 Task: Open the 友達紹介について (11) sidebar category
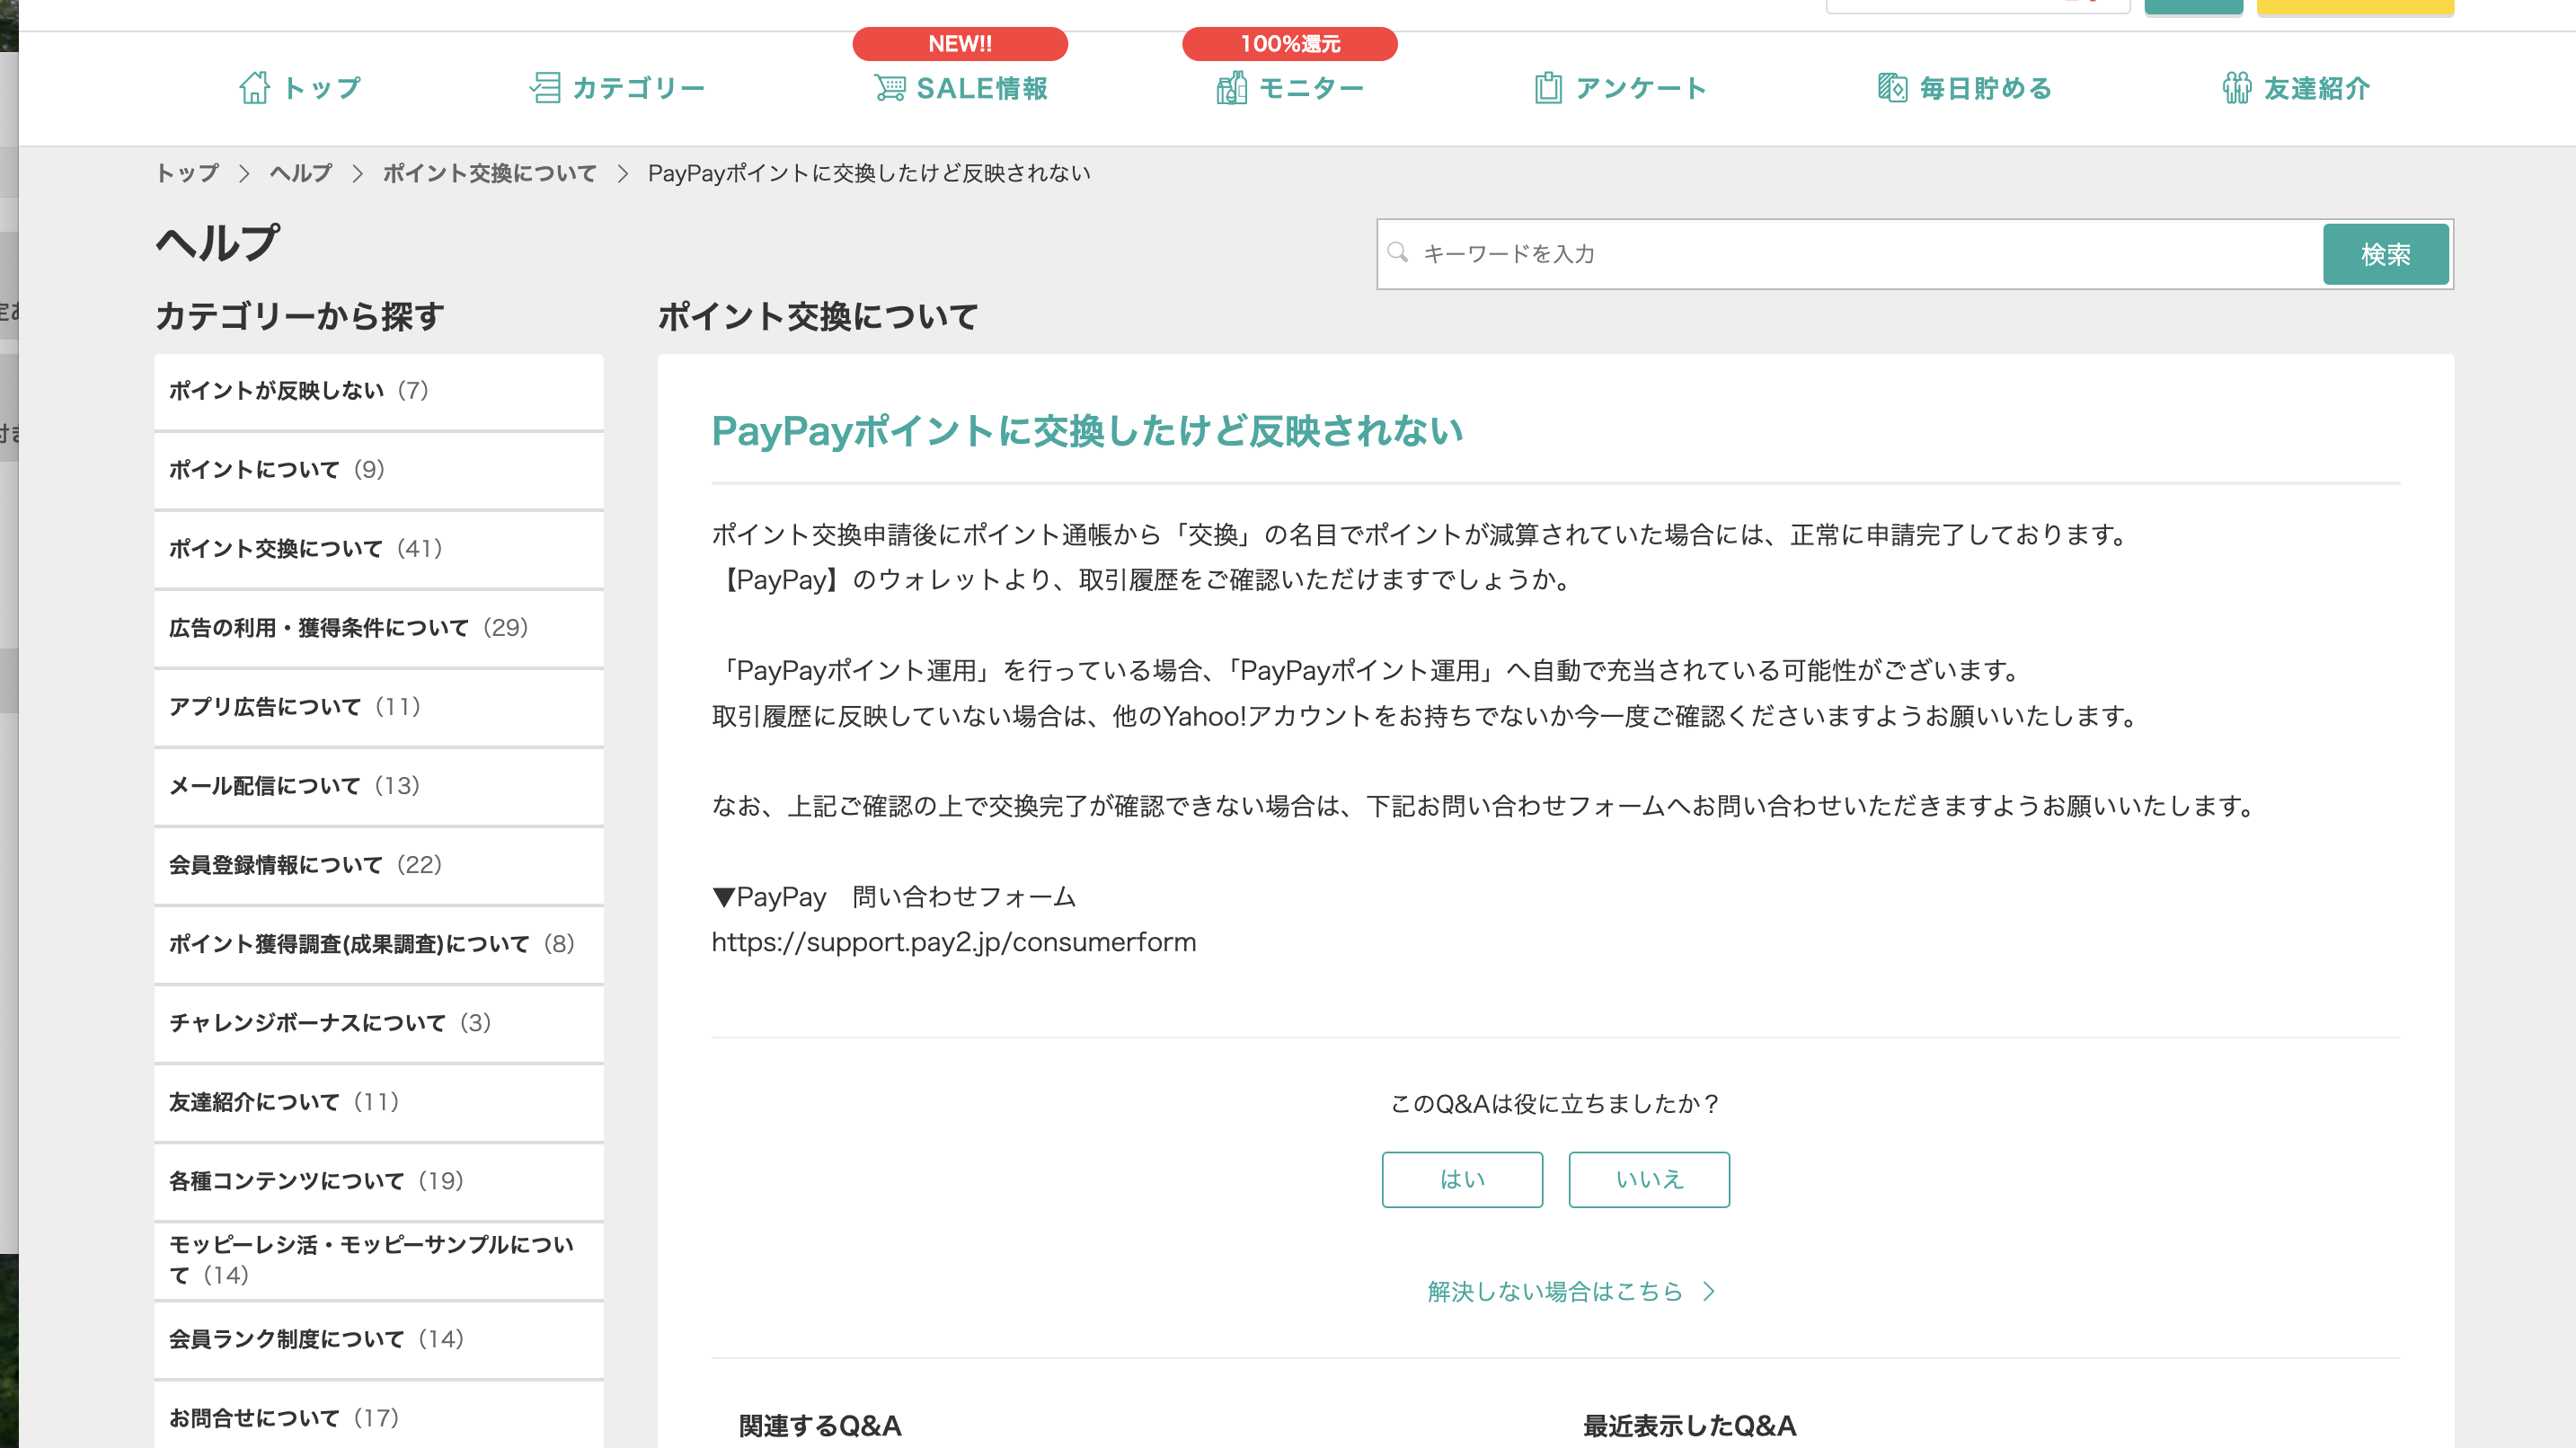point(283,1102)
